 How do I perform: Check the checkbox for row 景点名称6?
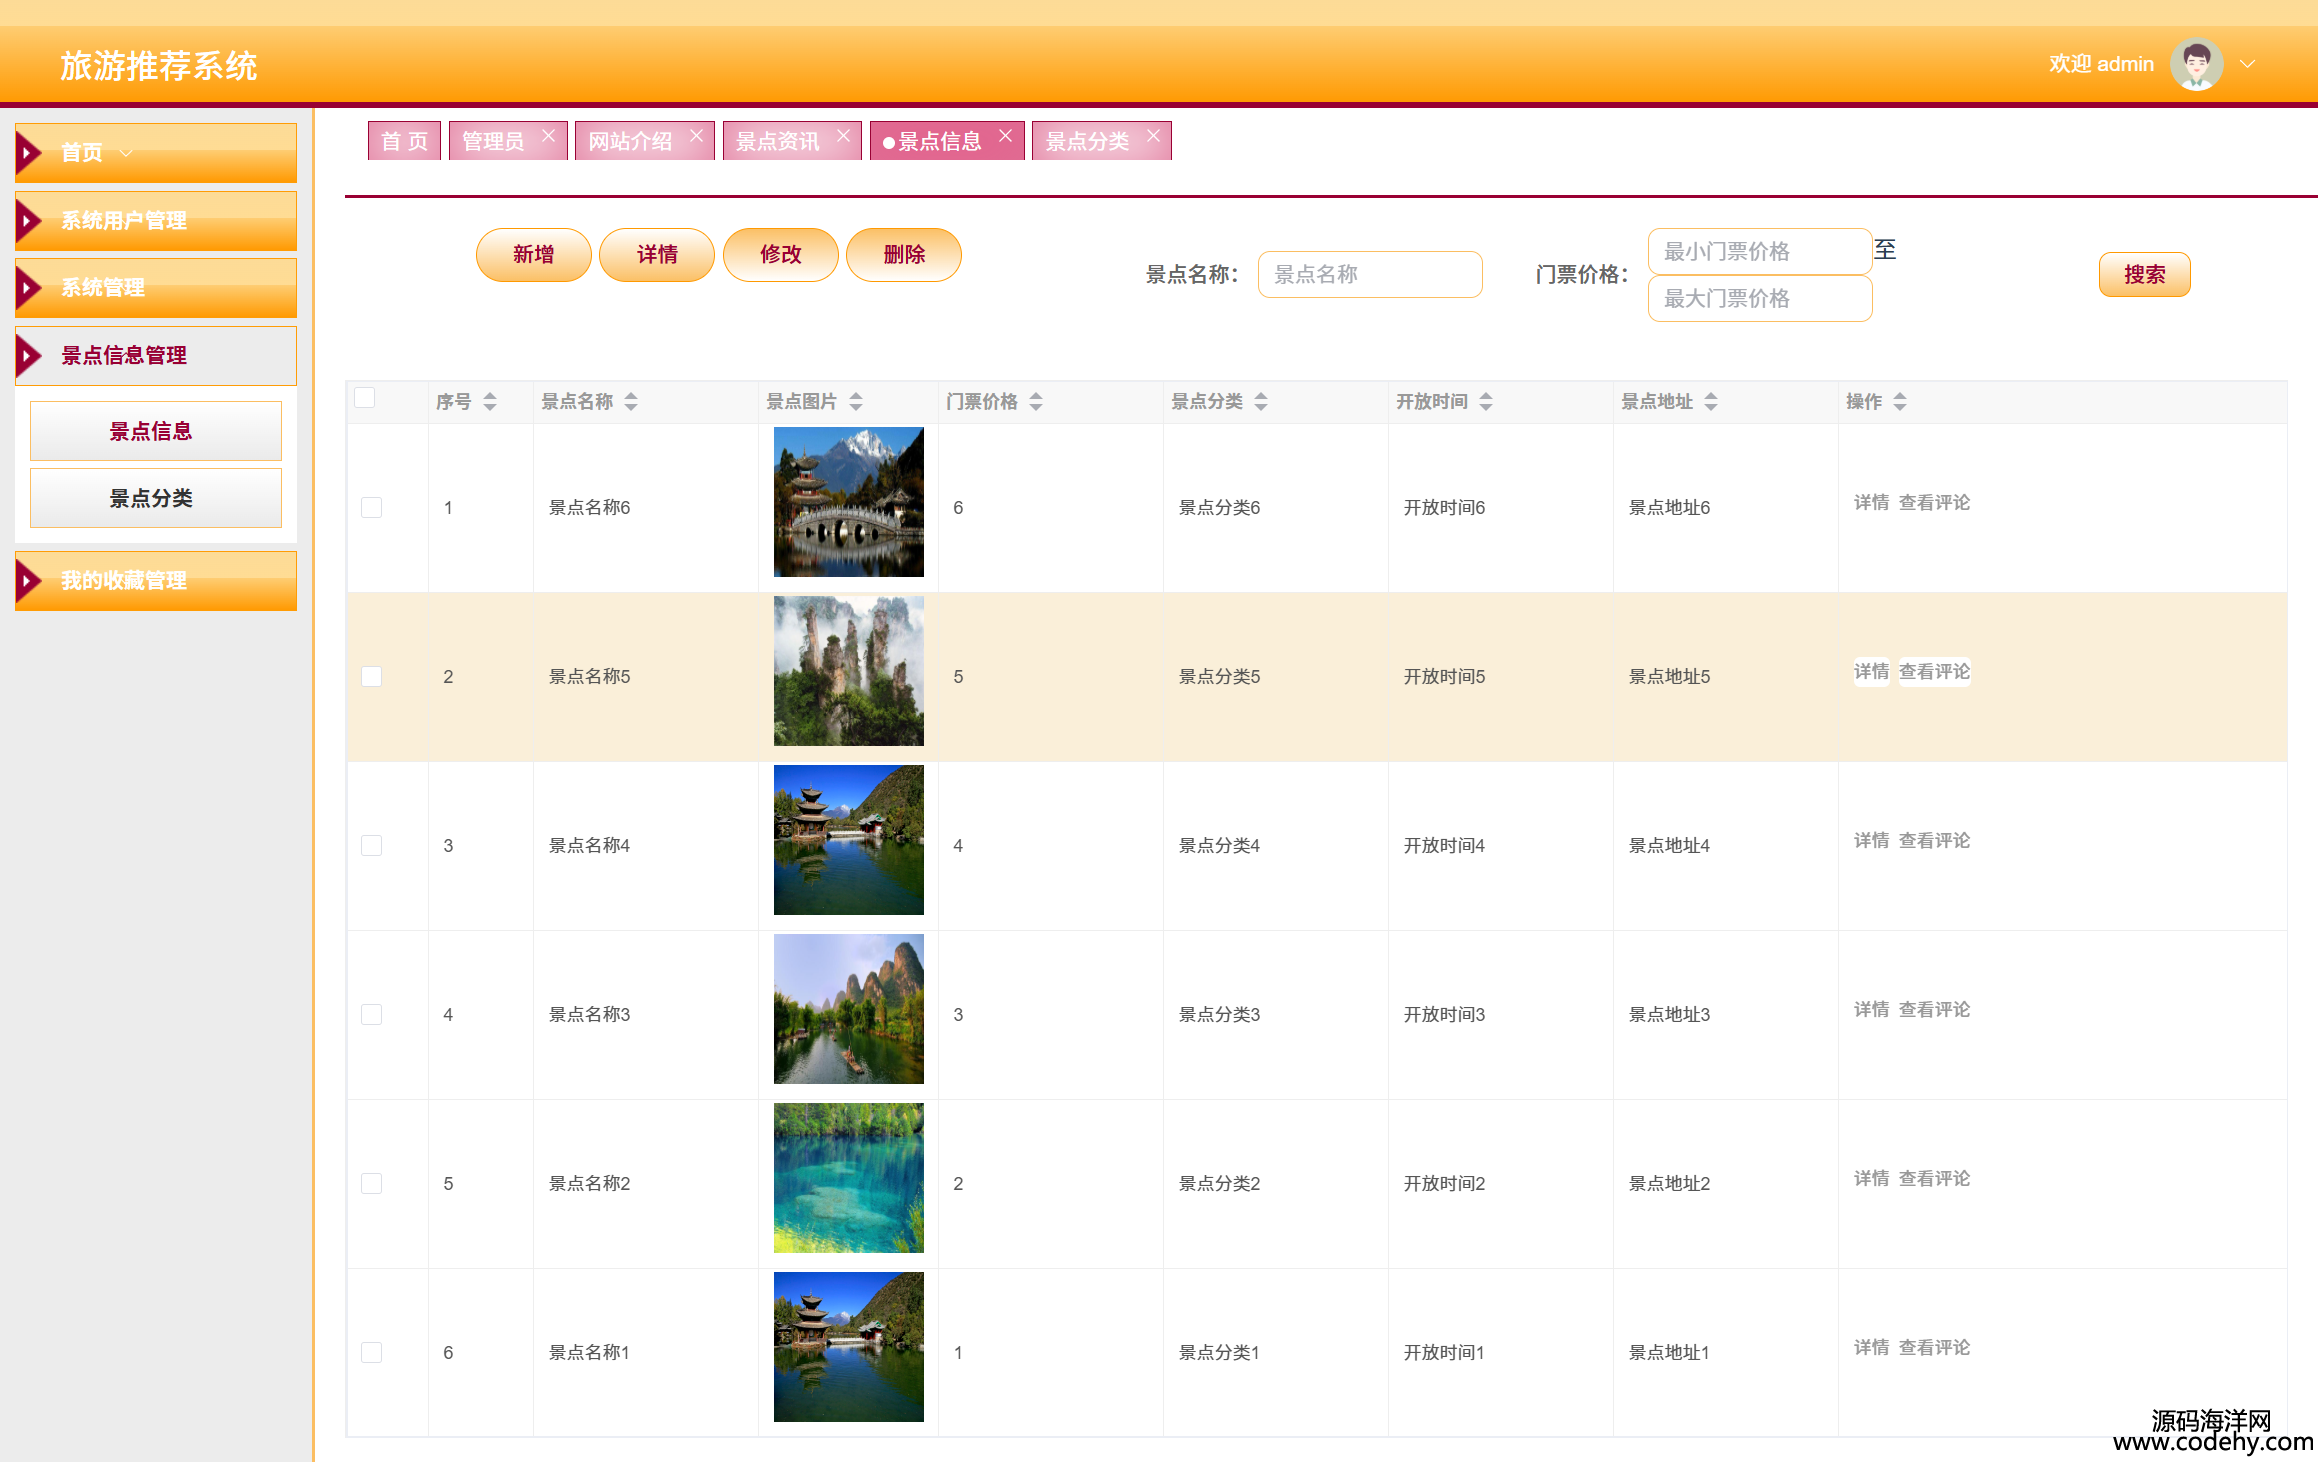click(x=371, y=508)
